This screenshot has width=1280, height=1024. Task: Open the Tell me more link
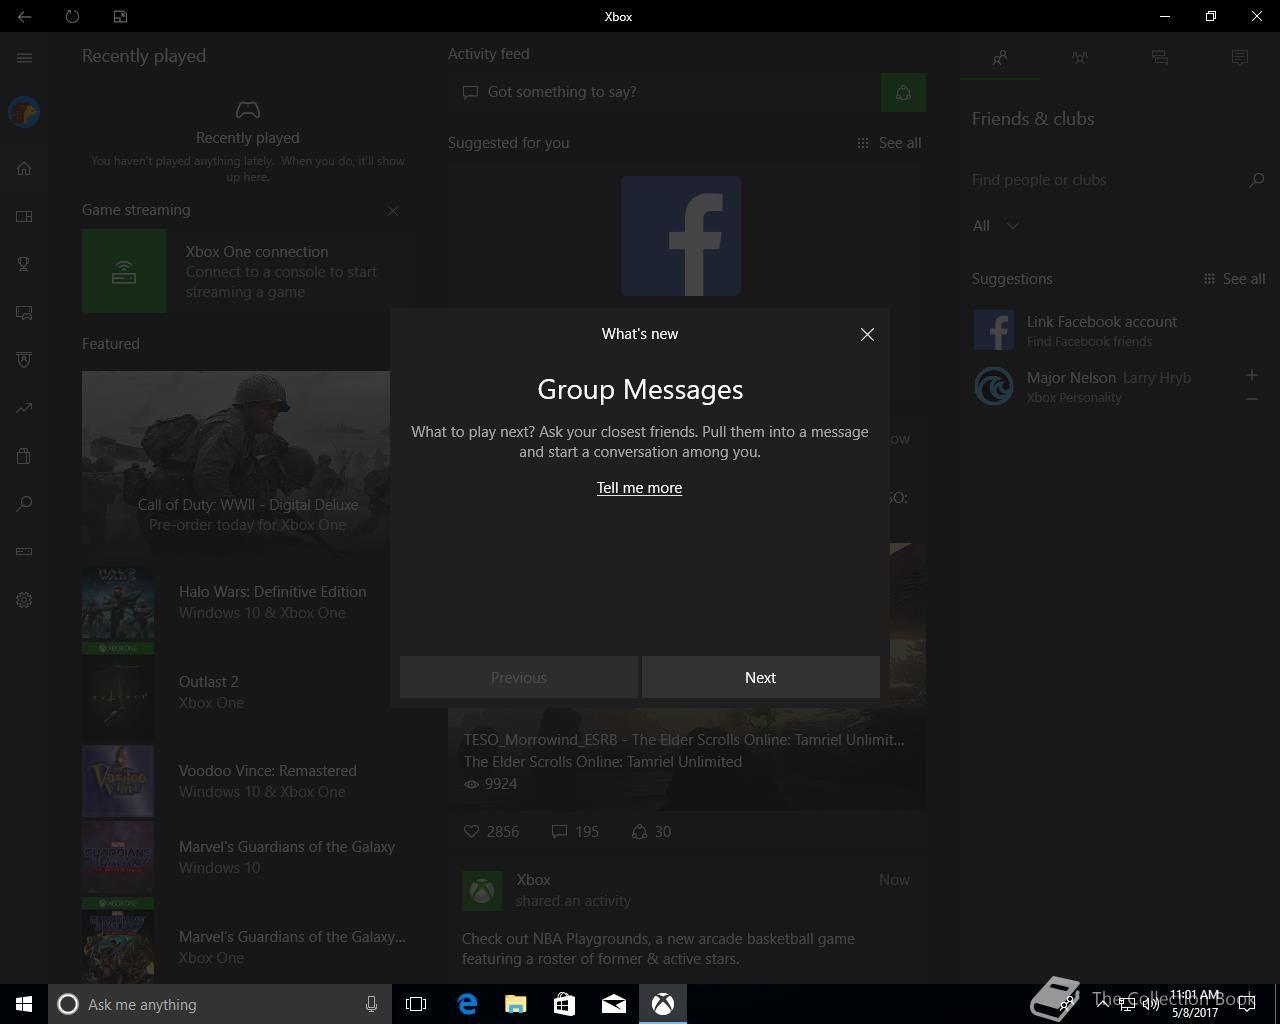639,488
